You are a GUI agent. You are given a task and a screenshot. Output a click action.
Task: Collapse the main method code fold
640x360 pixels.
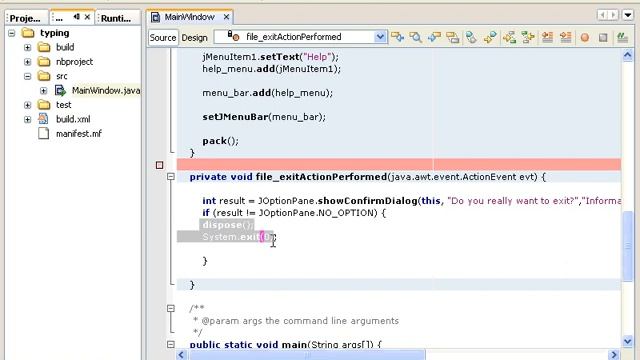coord(171,344)
